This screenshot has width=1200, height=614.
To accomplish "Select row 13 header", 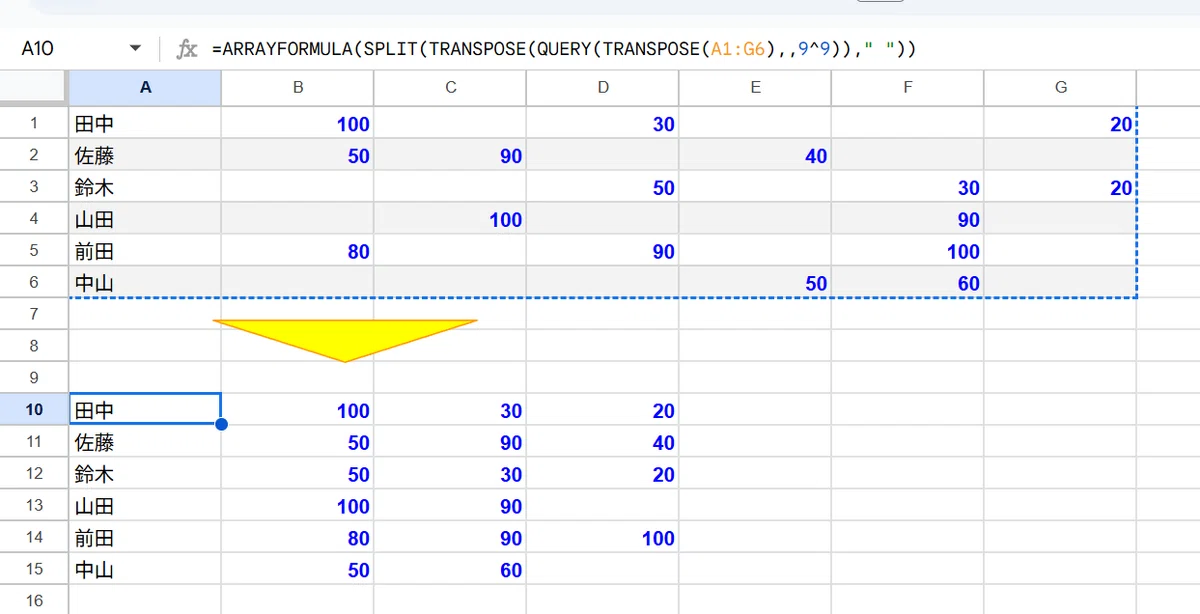I will click(x=34, y=505).
